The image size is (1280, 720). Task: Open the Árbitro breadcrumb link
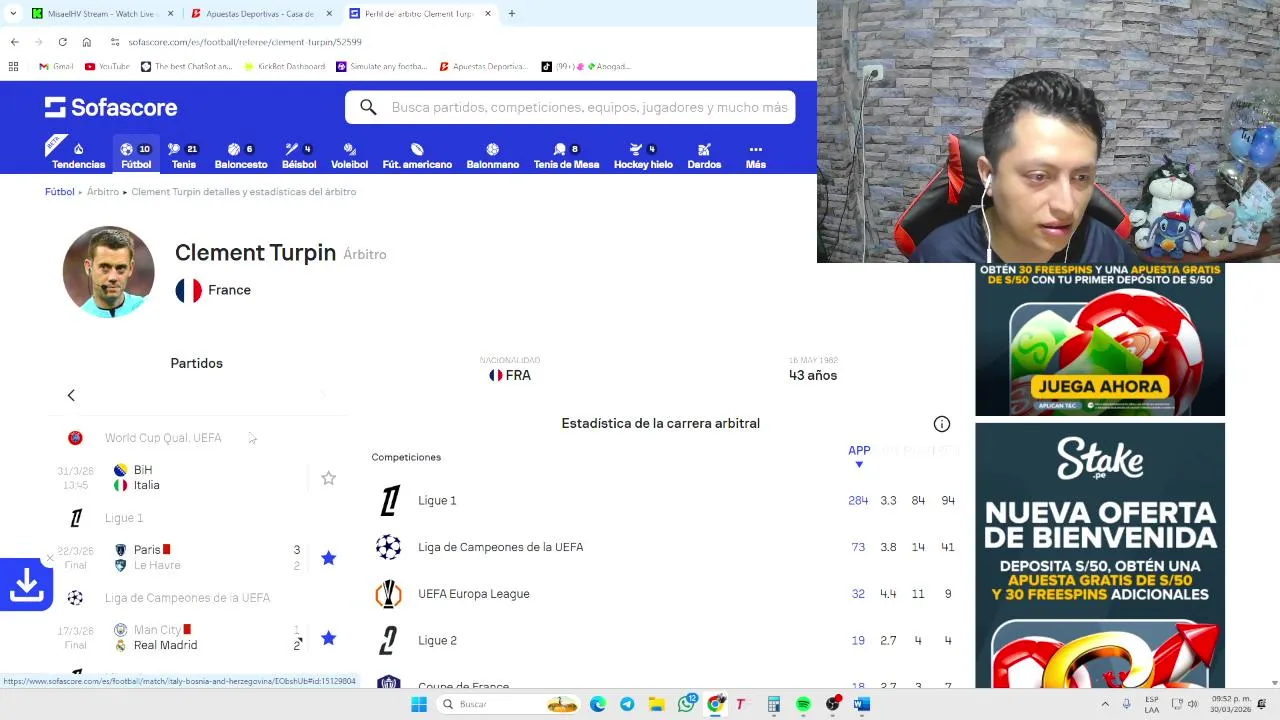(102, 191)
